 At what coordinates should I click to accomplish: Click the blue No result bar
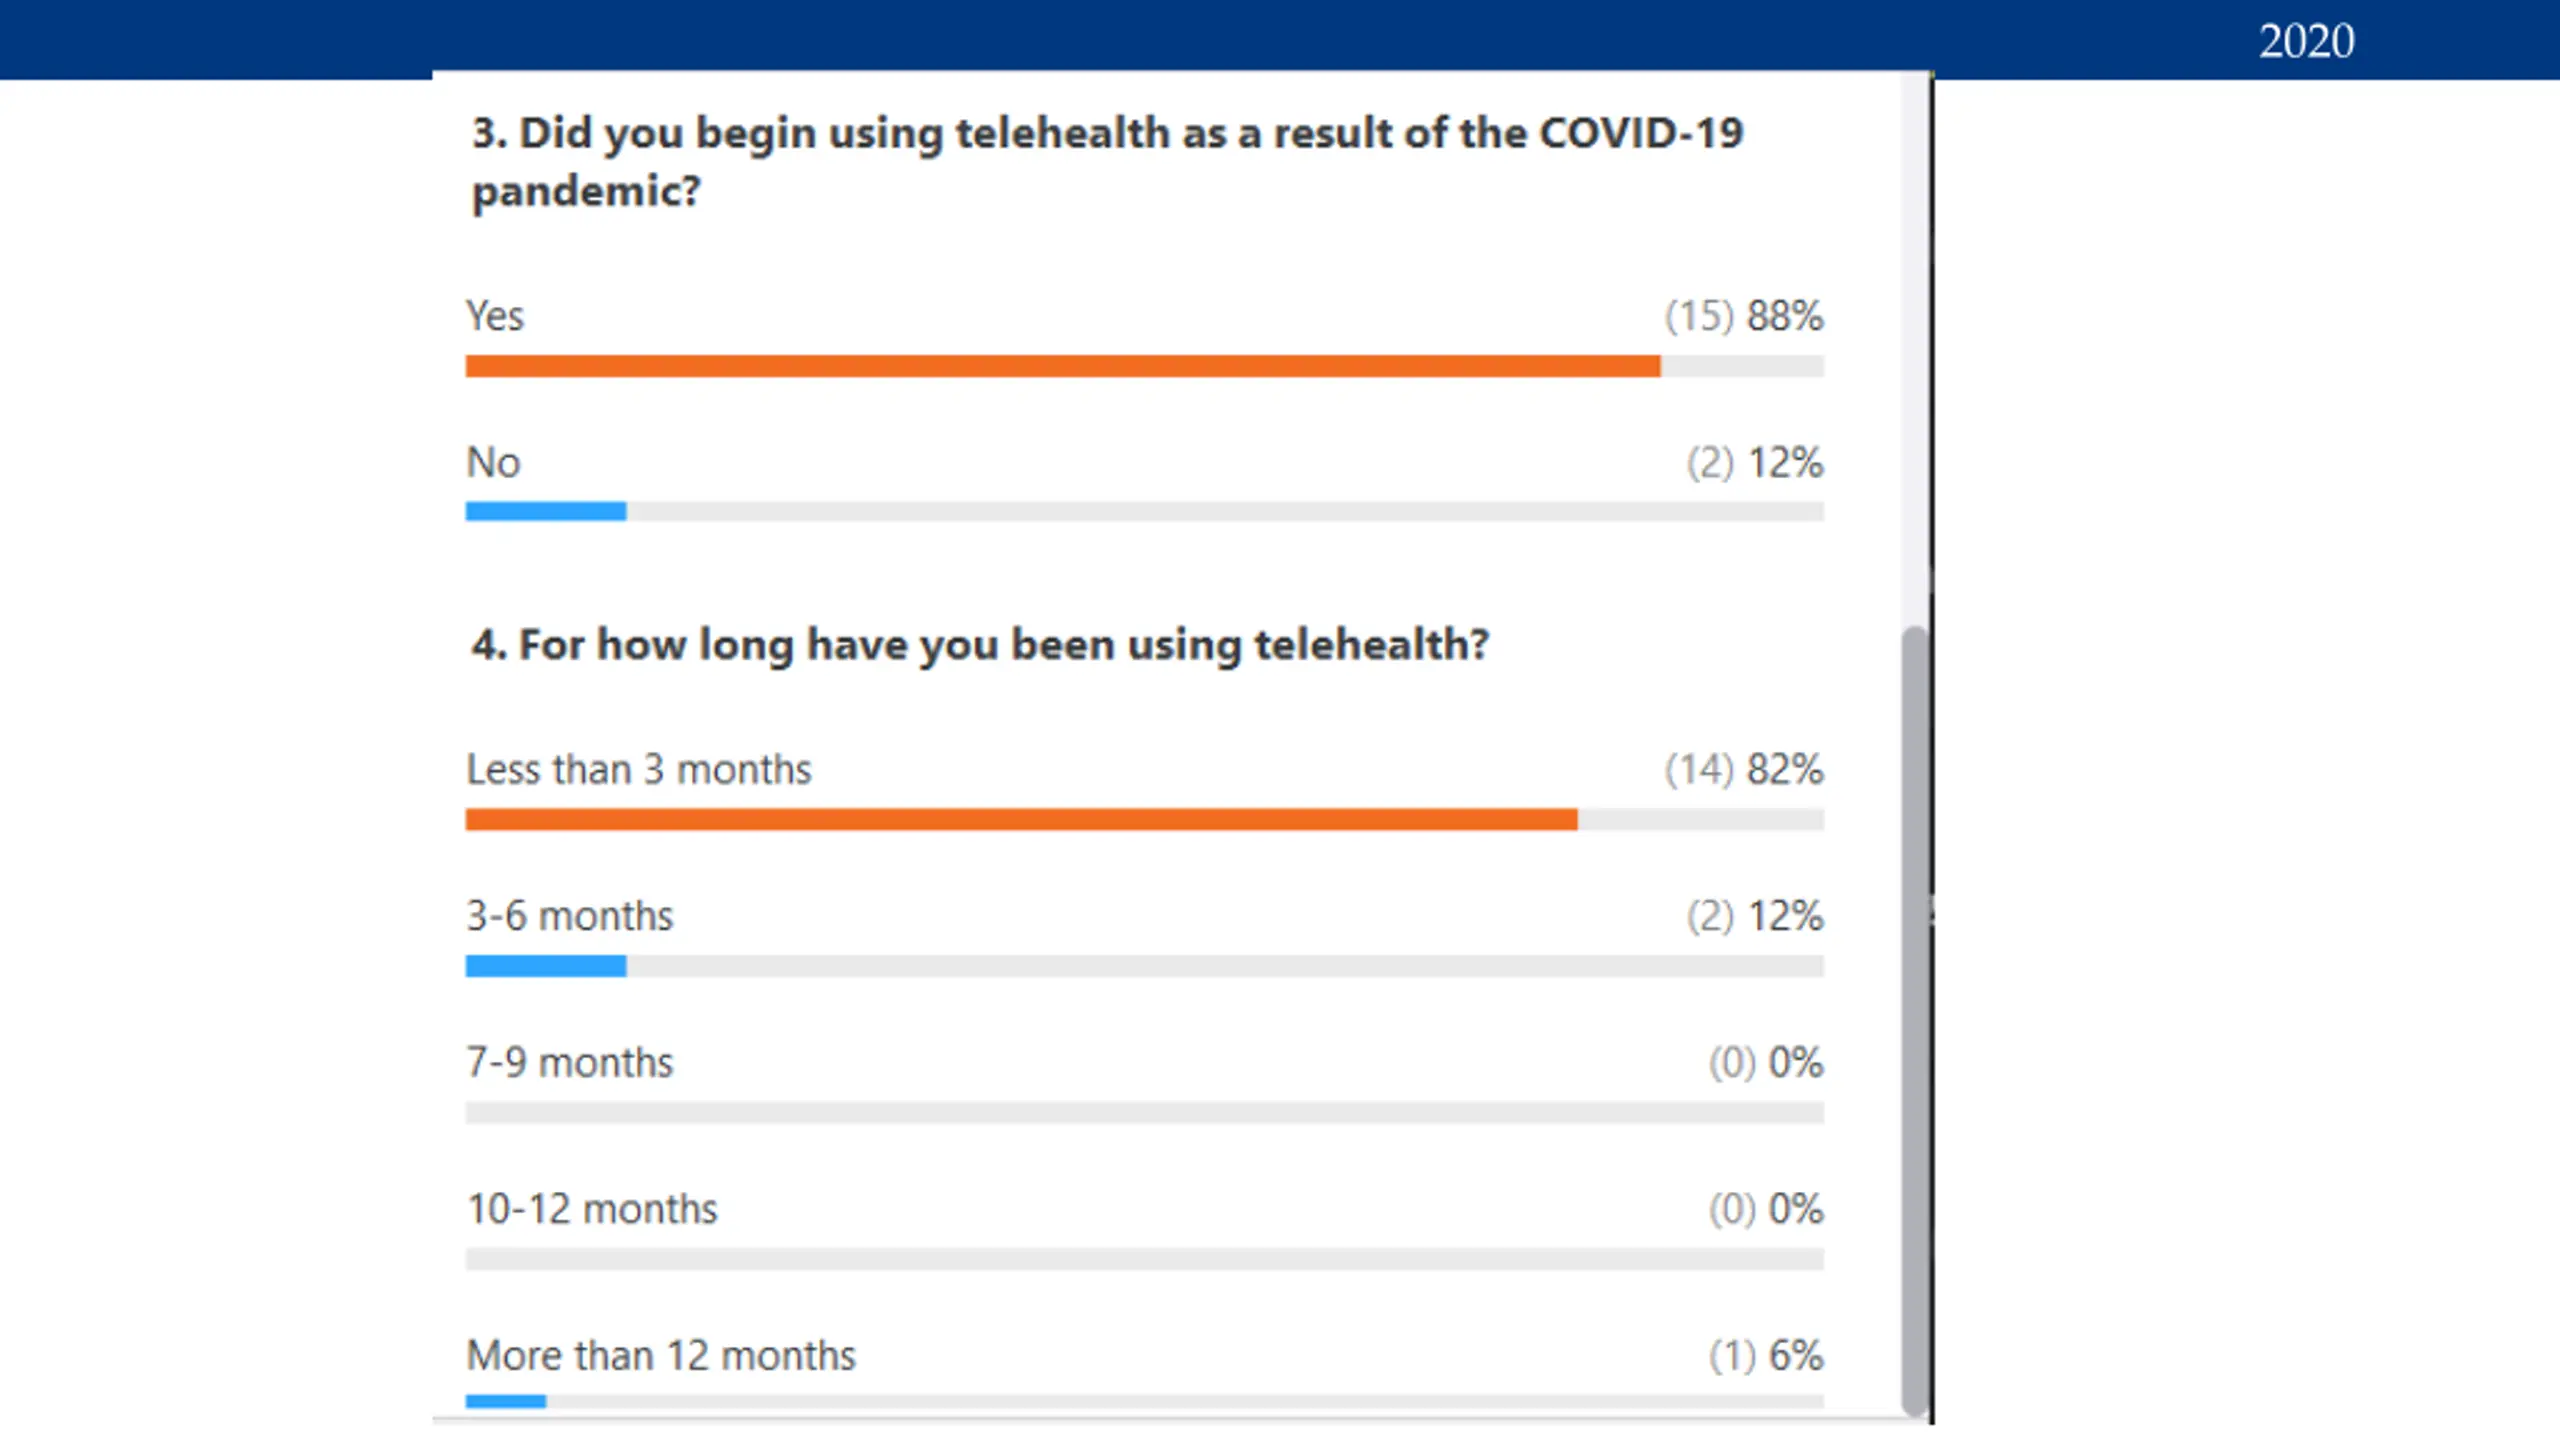(x=546, y=512)
